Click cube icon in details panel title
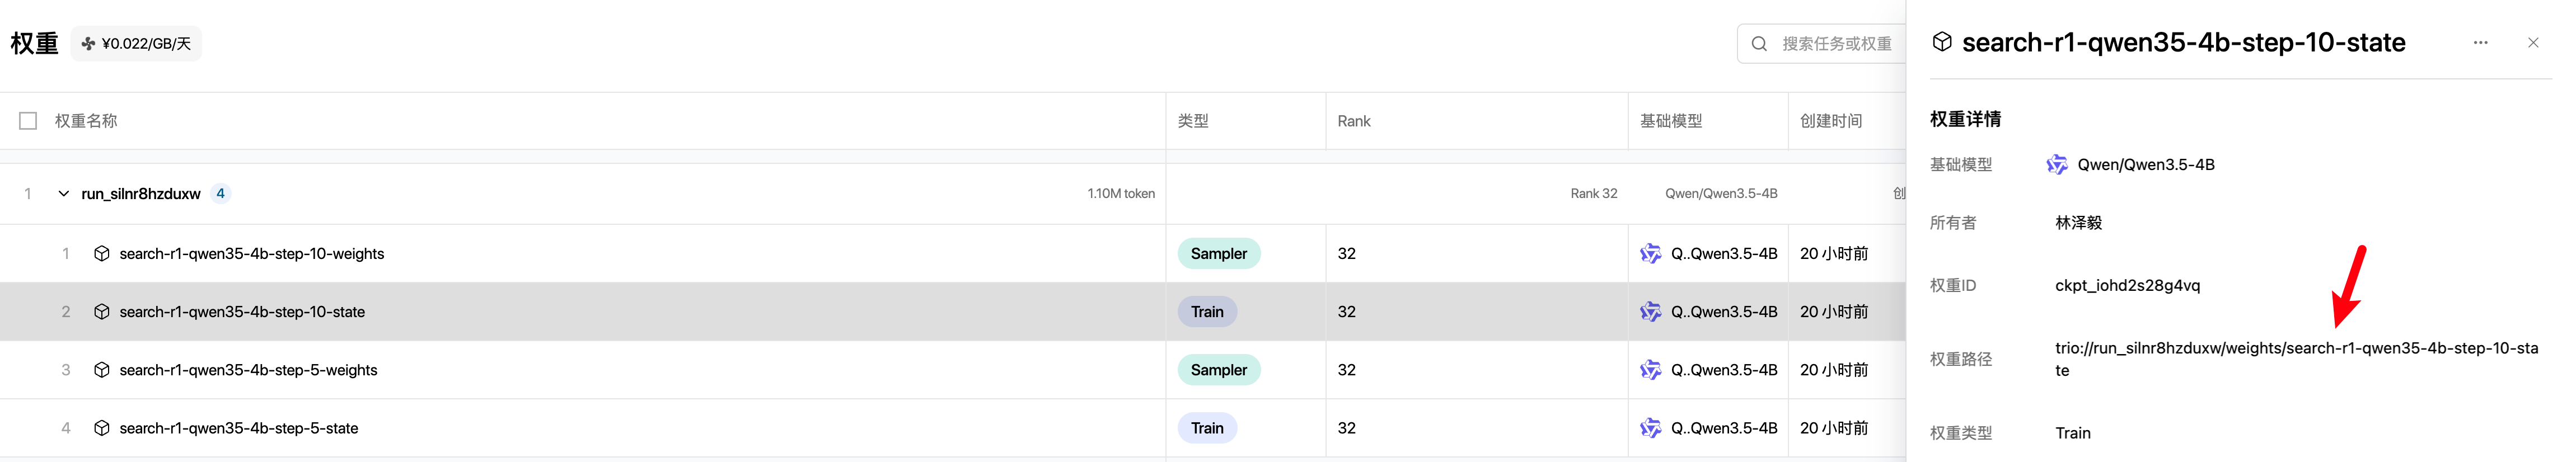This screenshot has height=462, width=2576. [1942, 42]
